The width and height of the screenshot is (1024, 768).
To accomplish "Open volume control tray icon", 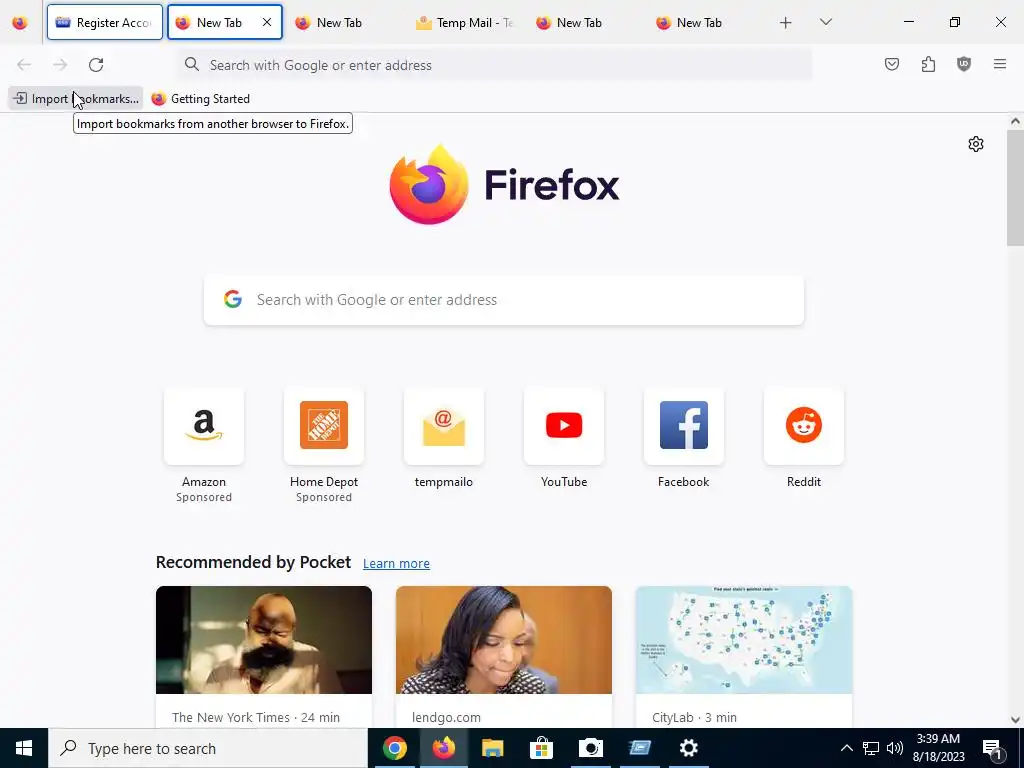I will click(895, 748).
